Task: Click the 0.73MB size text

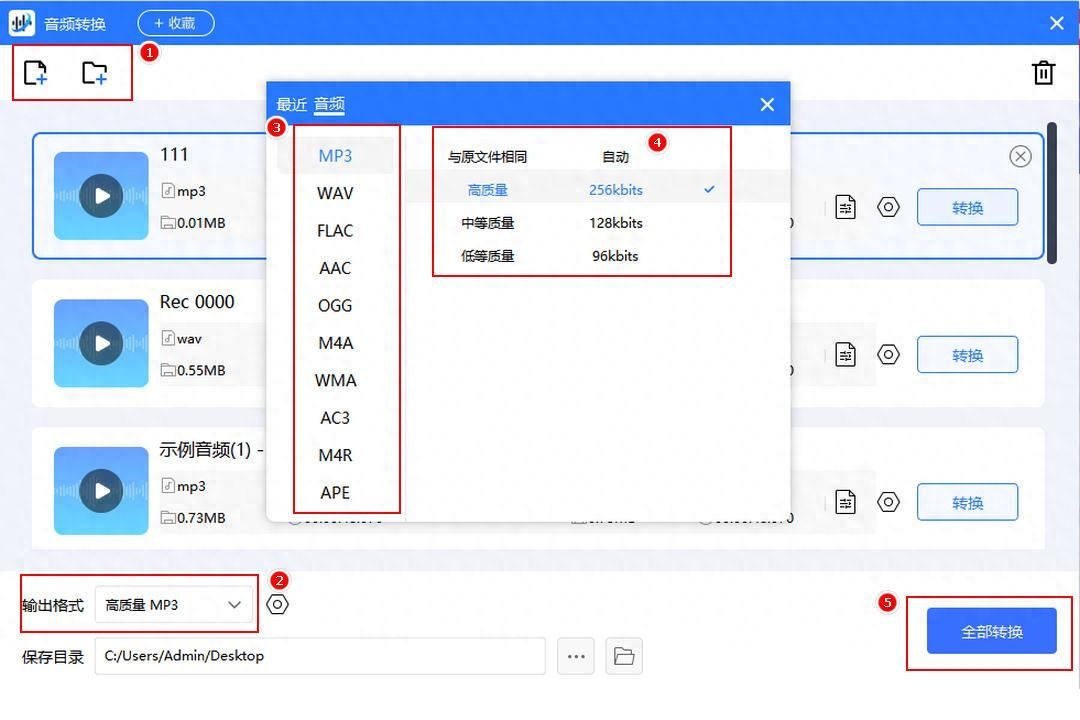Action: point(201,517)
